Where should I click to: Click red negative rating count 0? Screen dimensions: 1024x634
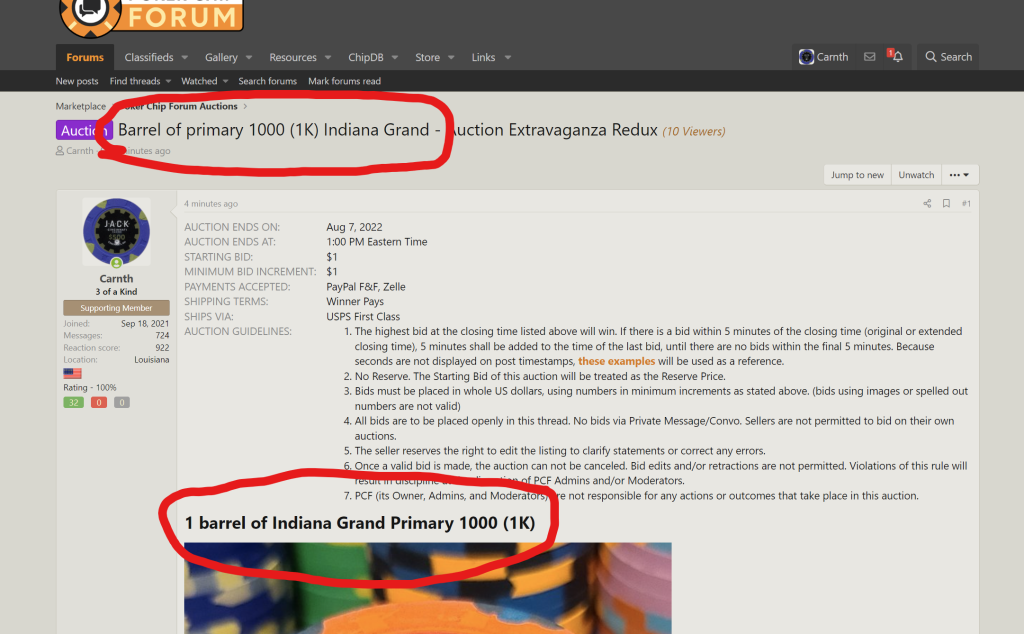tap(99, 402)
